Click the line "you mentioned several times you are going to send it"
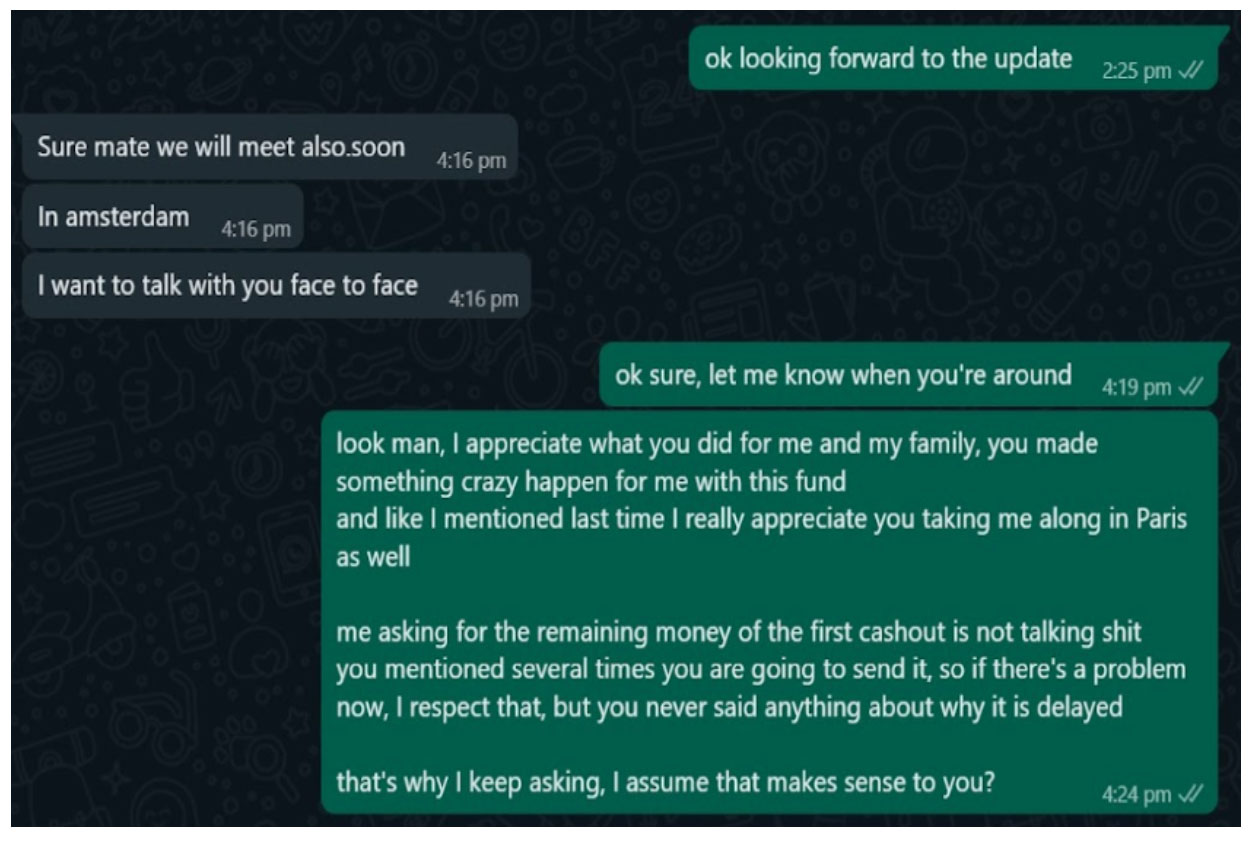1258x846 pixels. pyautogui.click(x=760, y=669)
